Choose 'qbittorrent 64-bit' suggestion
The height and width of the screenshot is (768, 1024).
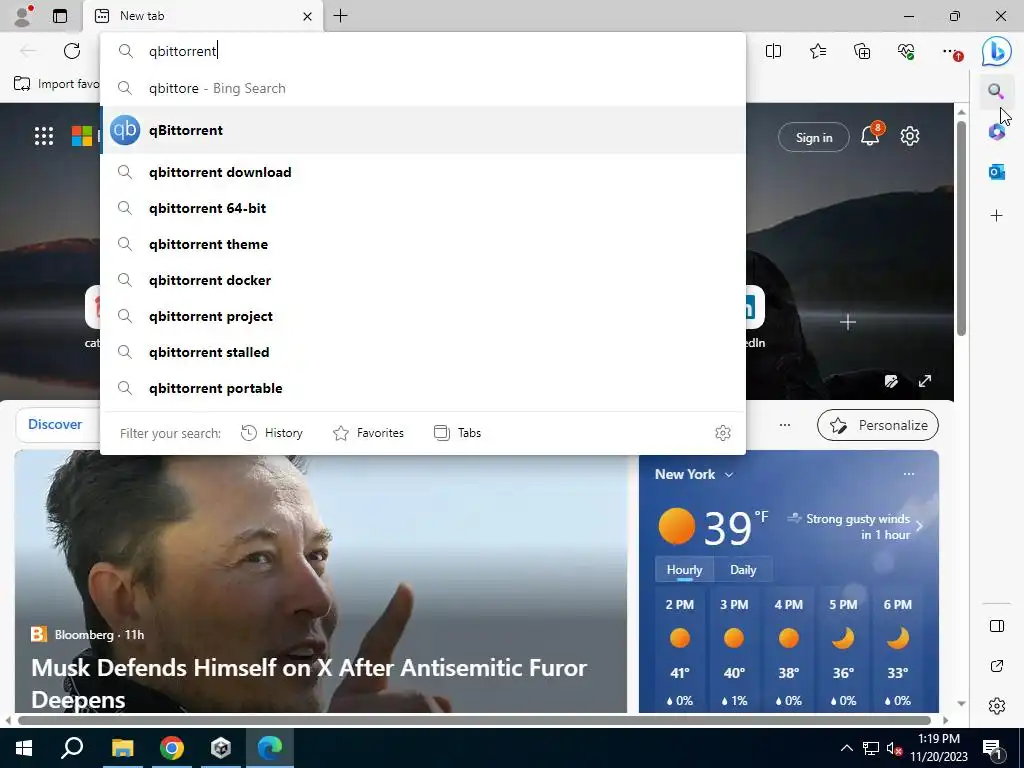click(x=423, y=208)
